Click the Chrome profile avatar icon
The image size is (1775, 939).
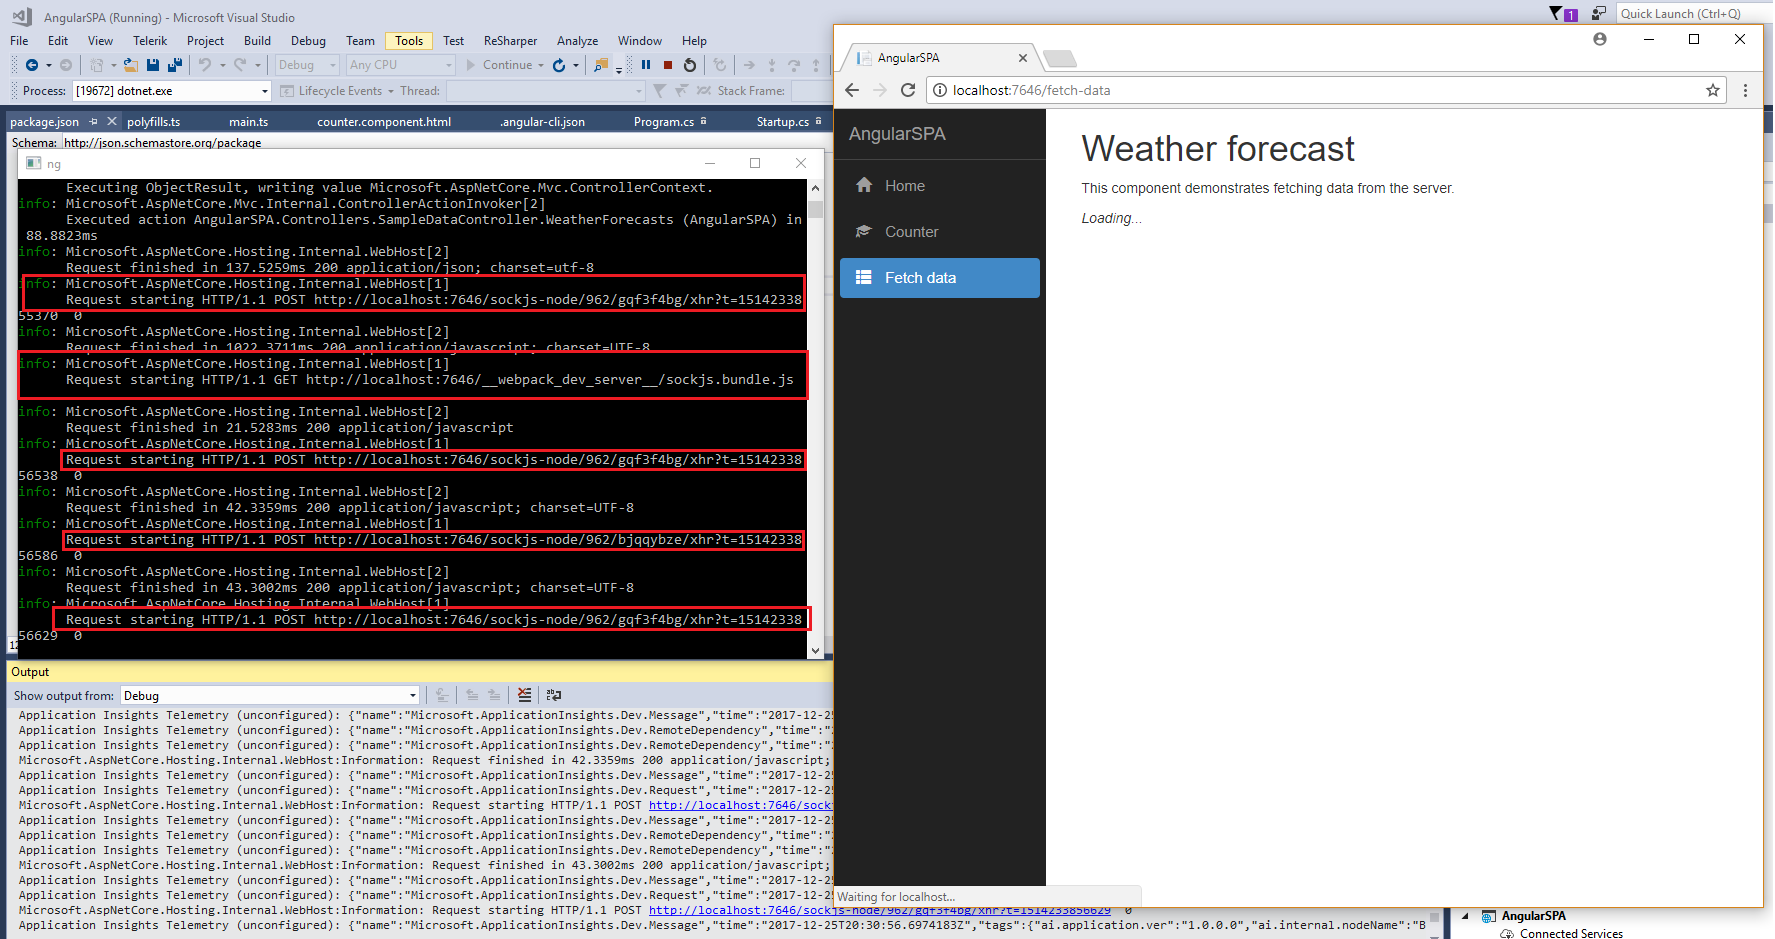[1600, 39]
